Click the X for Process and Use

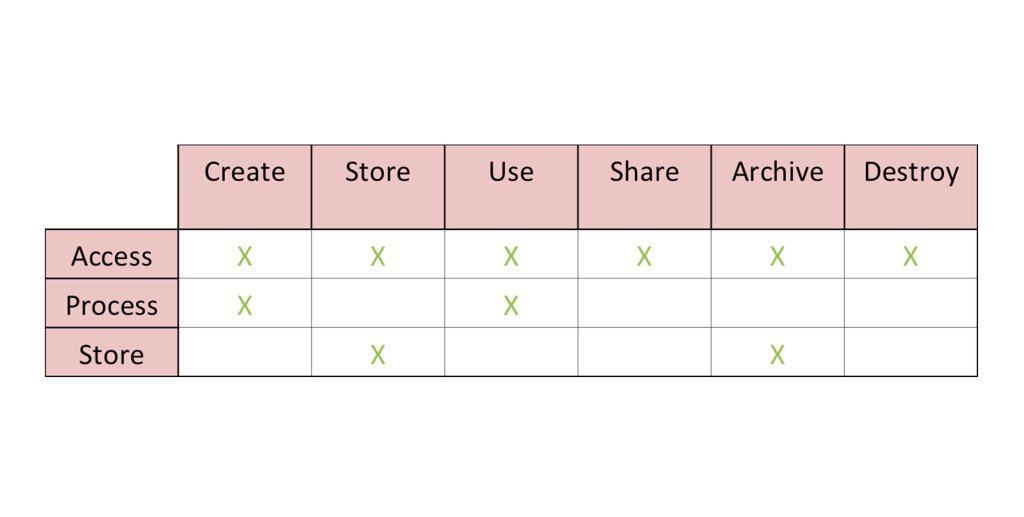tap(511, 306)
